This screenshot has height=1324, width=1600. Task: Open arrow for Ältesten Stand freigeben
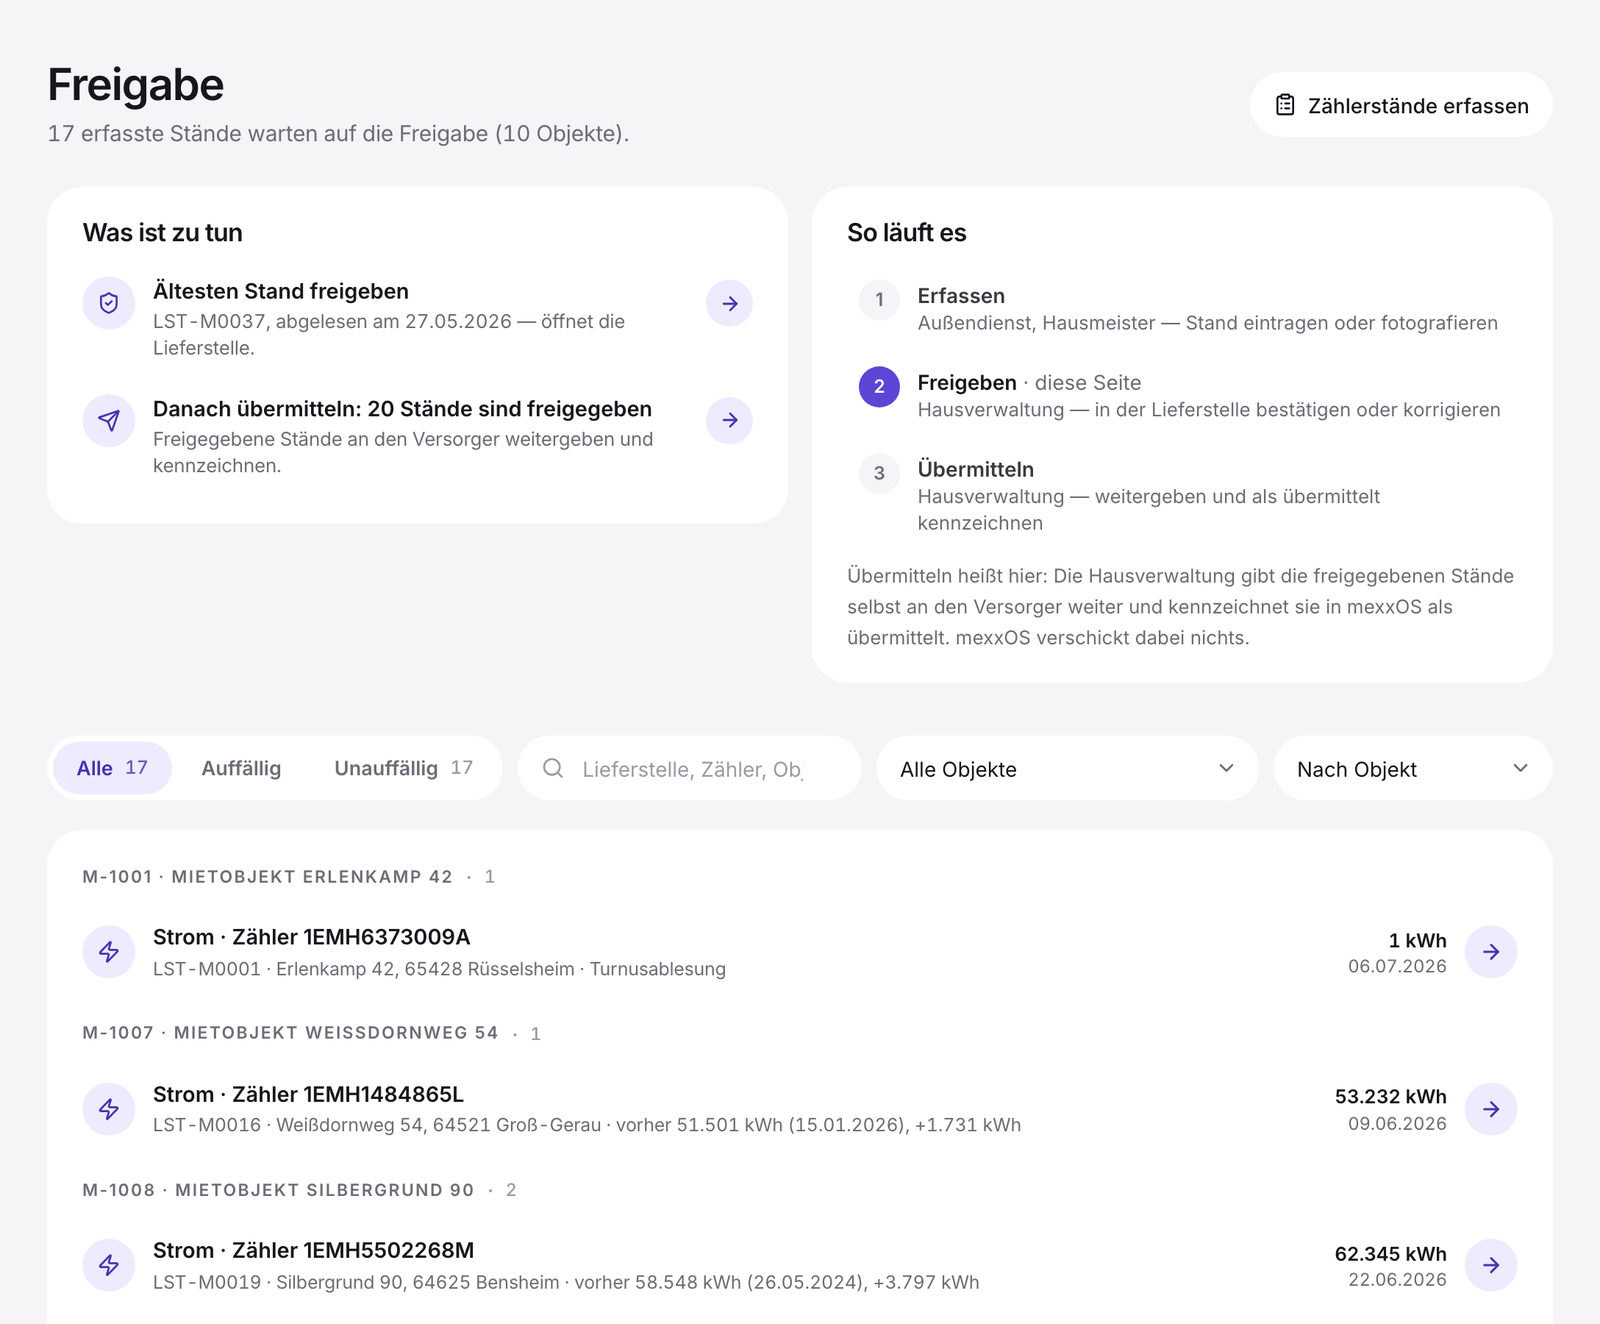729,303
